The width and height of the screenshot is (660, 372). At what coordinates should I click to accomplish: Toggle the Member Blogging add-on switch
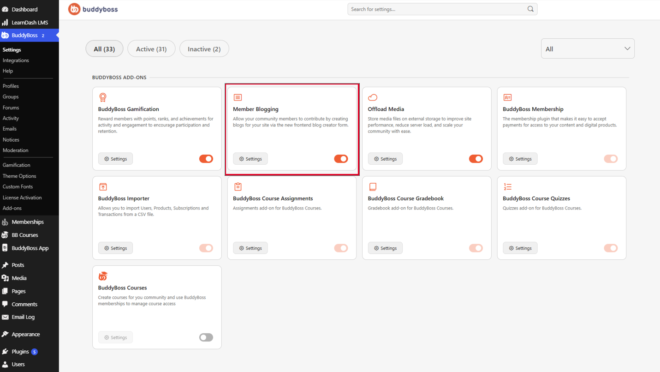(341, 159)
